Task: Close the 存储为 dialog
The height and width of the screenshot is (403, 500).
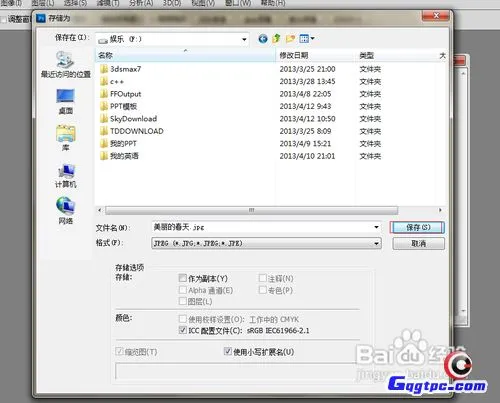Action: pyautogui.click(x=436, y=16)
